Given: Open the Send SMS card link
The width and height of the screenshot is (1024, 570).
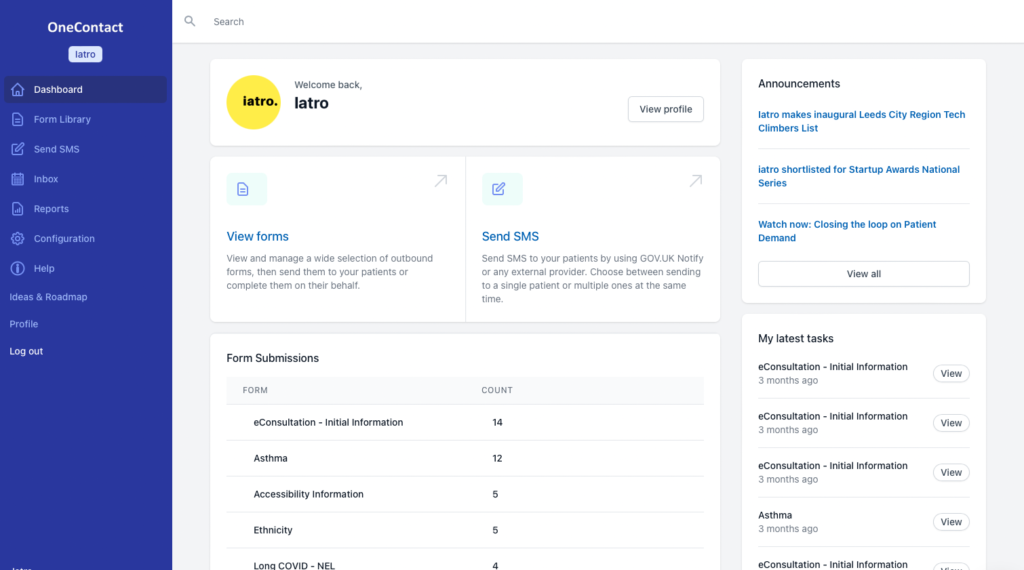Looking at the screenshot, I should click(510, 236).
